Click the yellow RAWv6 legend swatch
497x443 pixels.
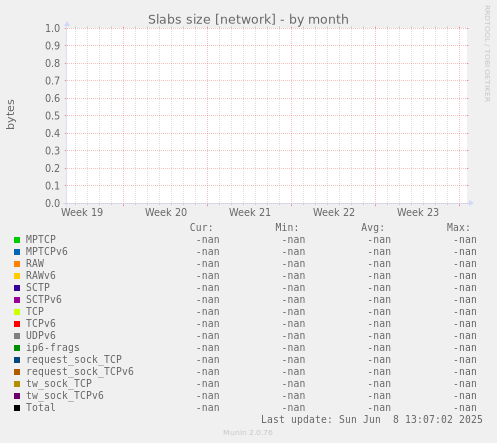(x=17, y=276)
